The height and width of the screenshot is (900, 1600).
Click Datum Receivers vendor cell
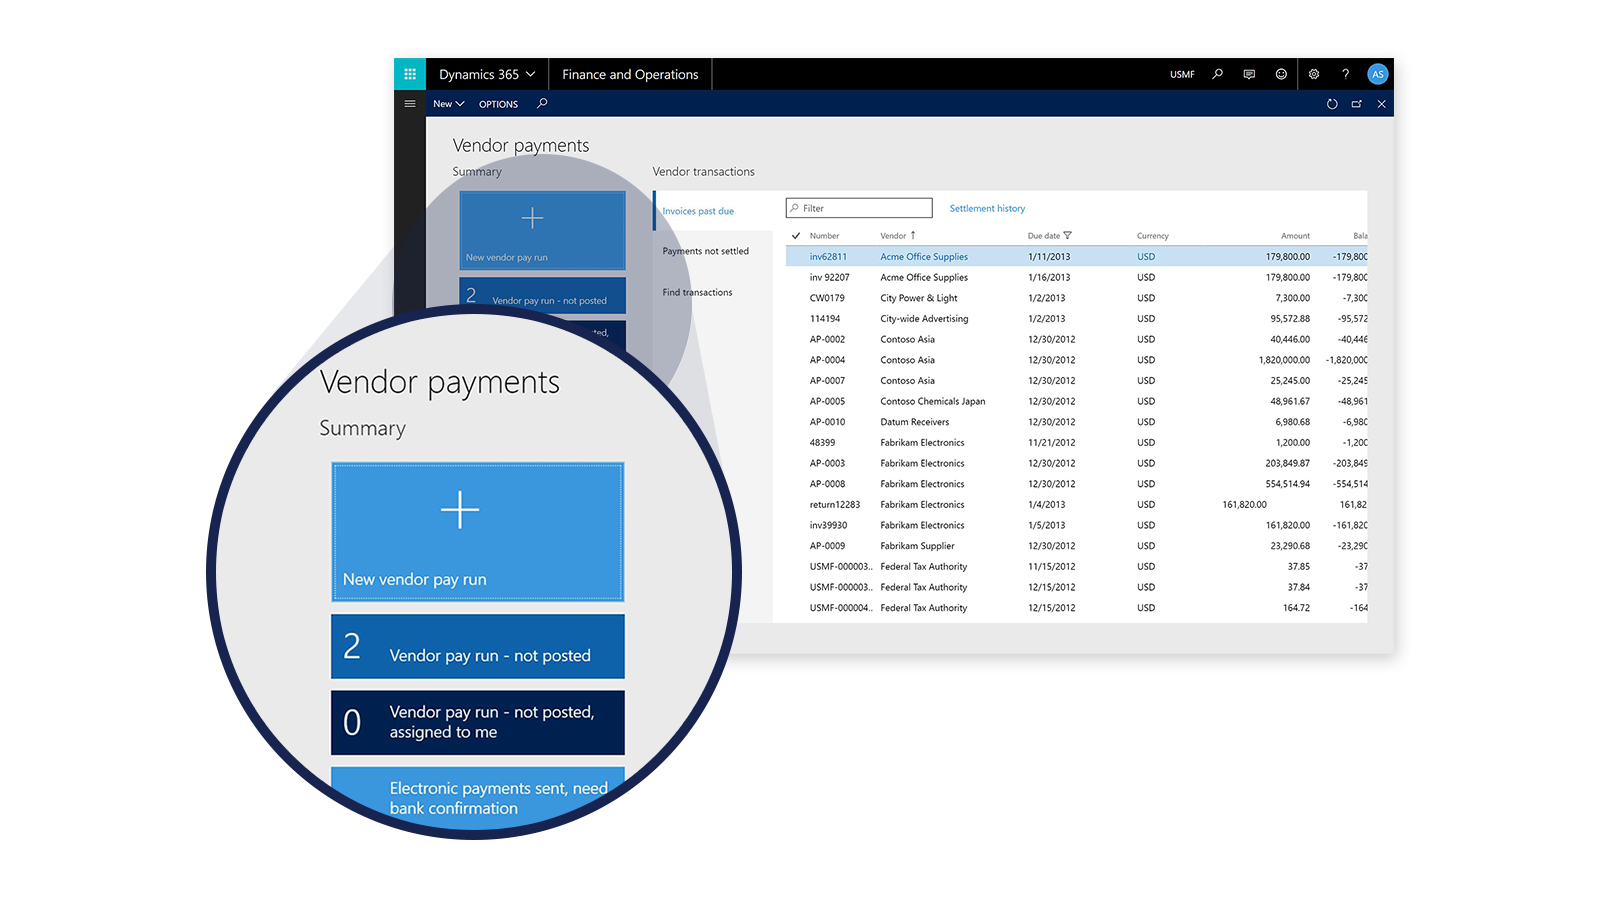click(914, 422)
